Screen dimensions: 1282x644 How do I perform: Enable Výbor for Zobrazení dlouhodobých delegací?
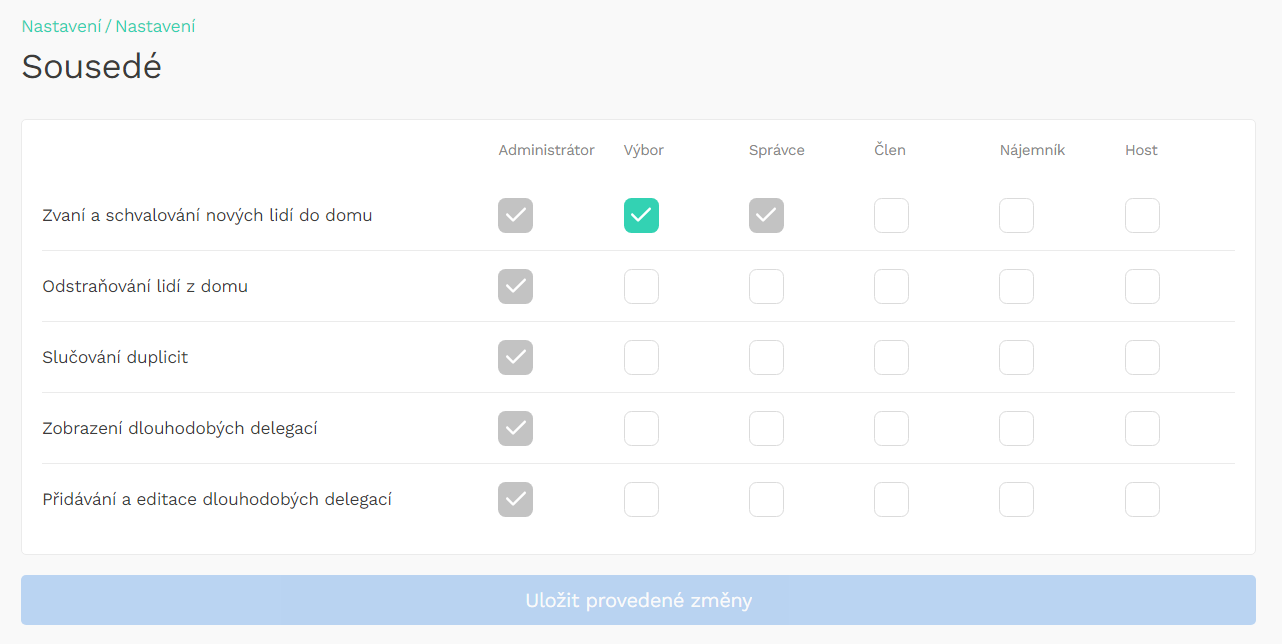pyautogui.click(x=641, y=428)
